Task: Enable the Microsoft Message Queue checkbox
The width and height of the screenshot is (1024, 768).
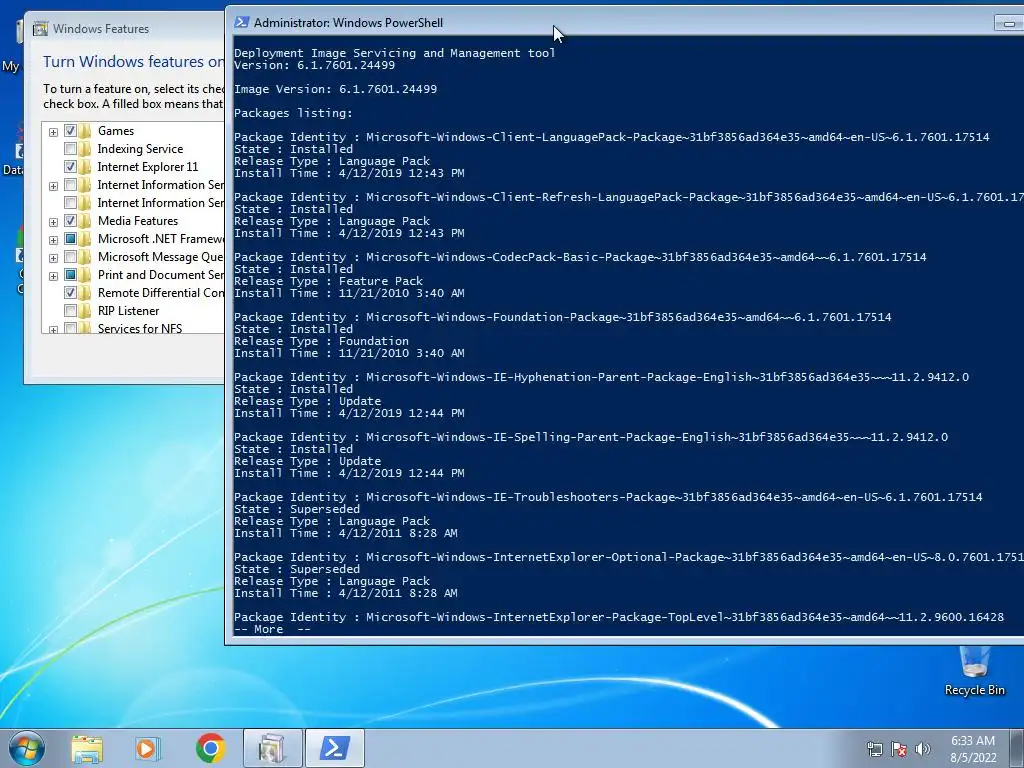Action: click(70, 257)
